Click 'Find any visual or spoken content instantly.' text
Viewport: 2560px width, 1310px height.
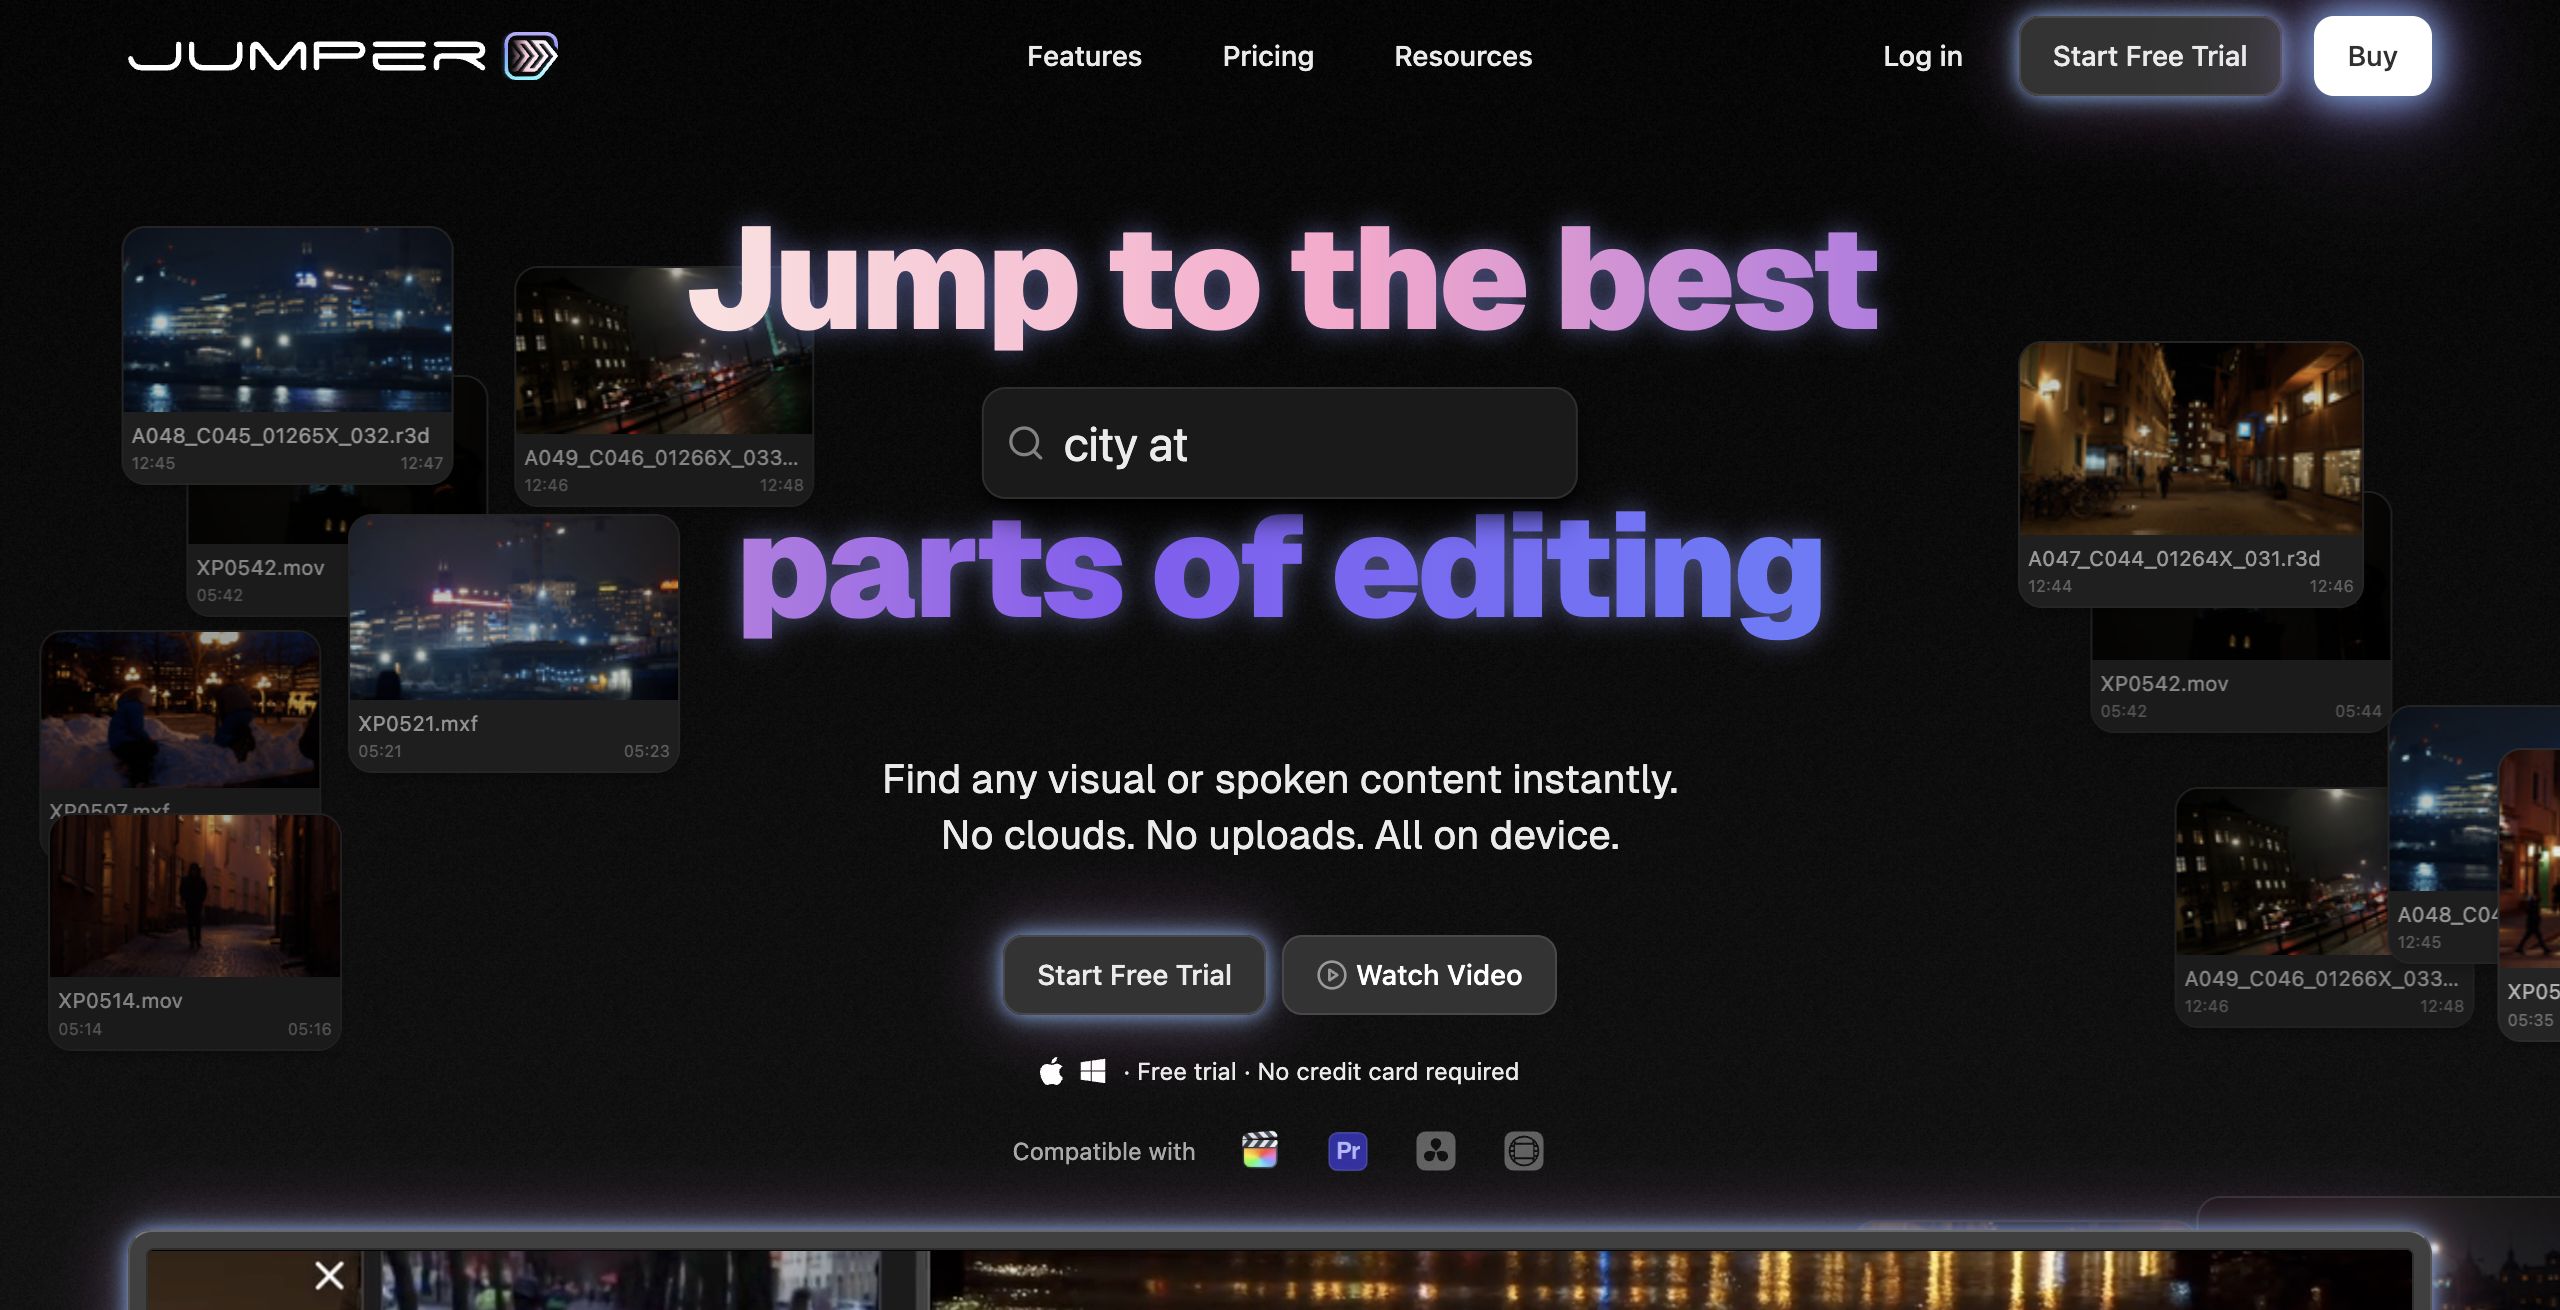[x=1280, y=779]
